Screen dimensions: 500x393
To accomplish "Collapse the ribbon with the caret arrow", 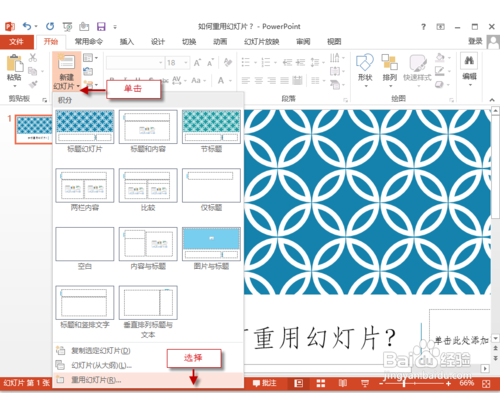I will (492, 99).
